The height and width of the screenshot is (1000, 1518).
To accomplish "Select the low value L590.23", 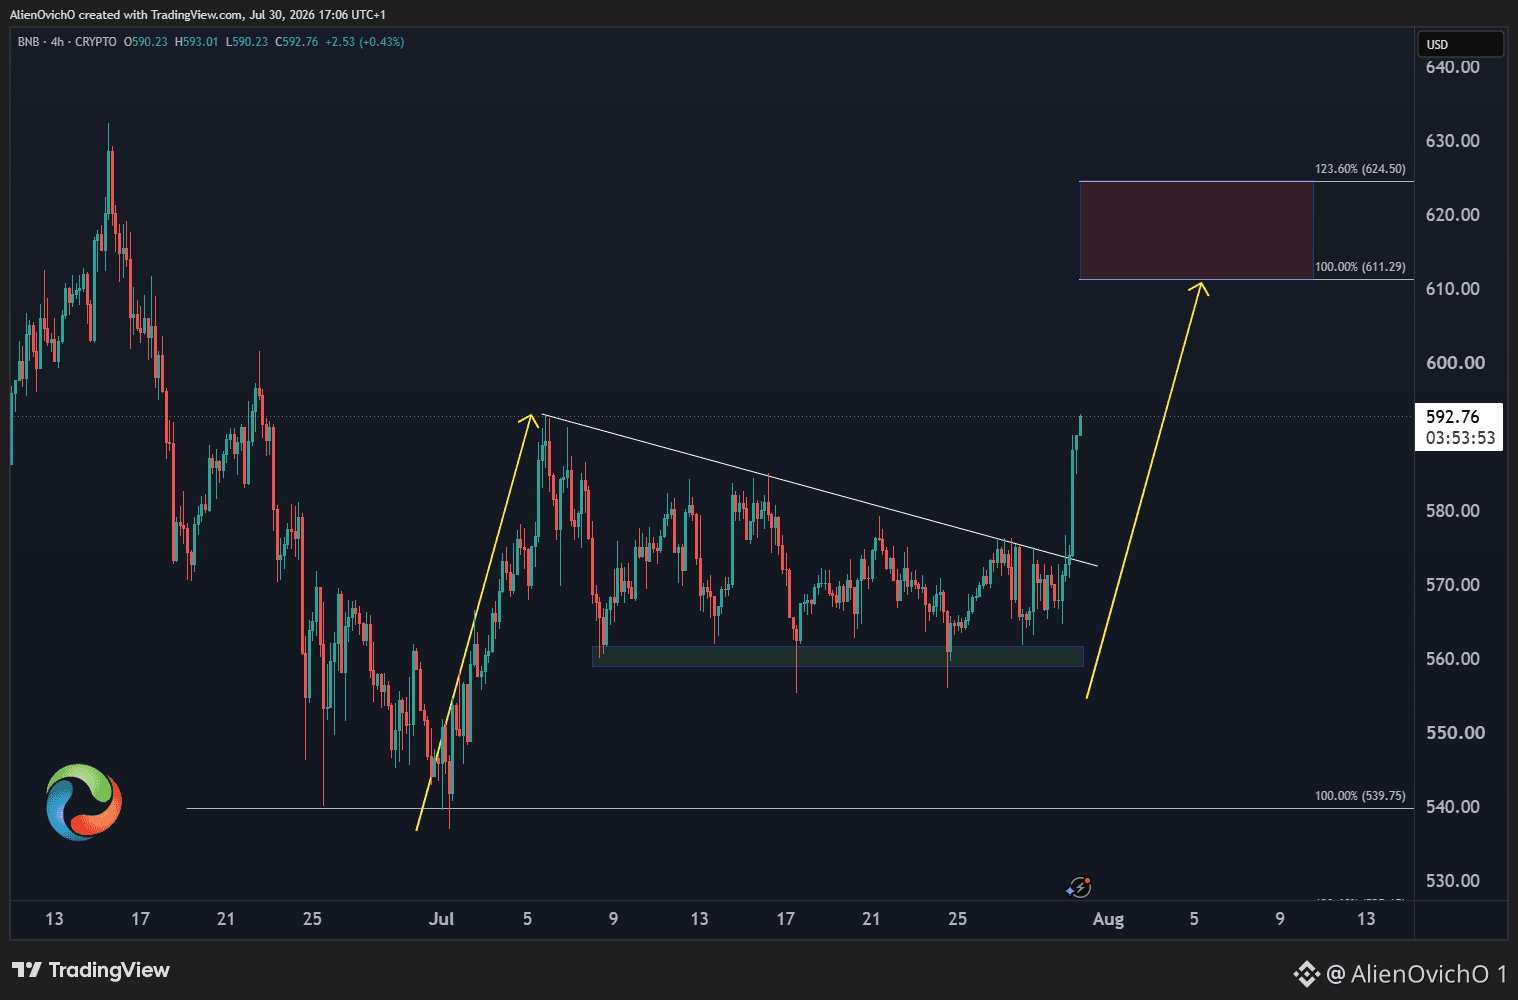I will tap(247, 42).
